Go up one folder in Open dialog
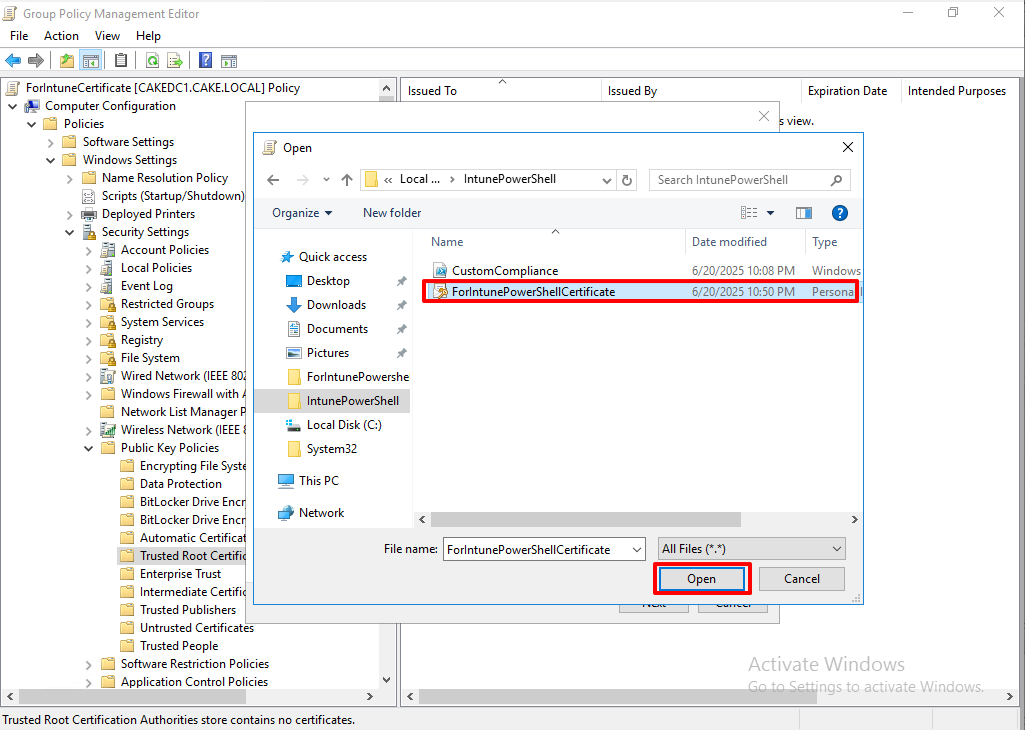 (347, 180)
